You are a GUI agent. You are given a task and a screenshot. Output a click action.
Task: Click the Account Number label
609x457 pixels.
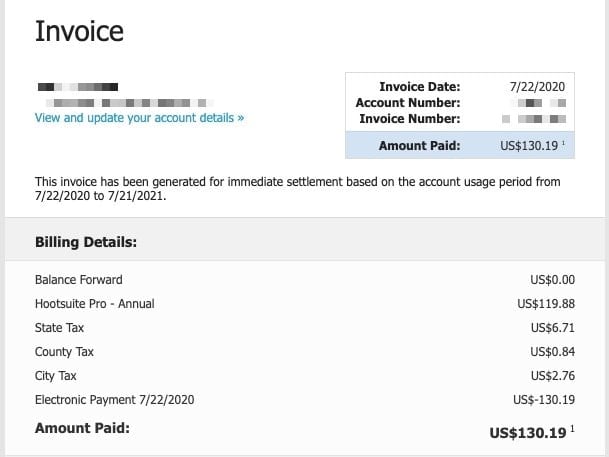pos(408,103)
